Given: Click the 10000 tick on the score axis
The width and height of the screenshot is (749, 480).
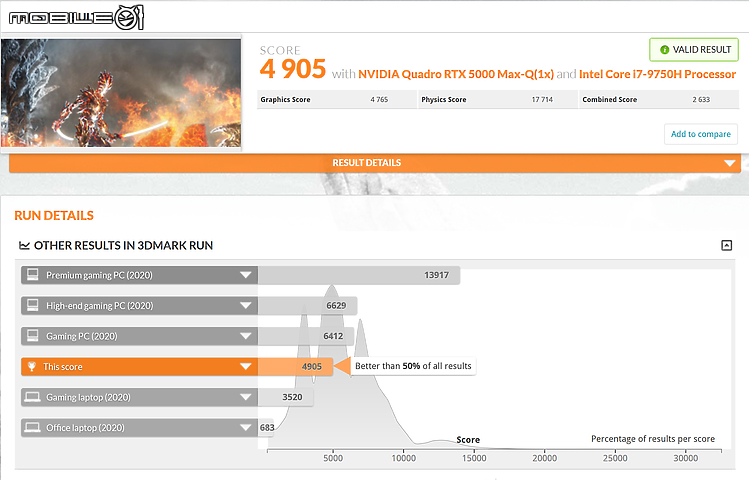Looking at the screenshot, I should point(404,458).
